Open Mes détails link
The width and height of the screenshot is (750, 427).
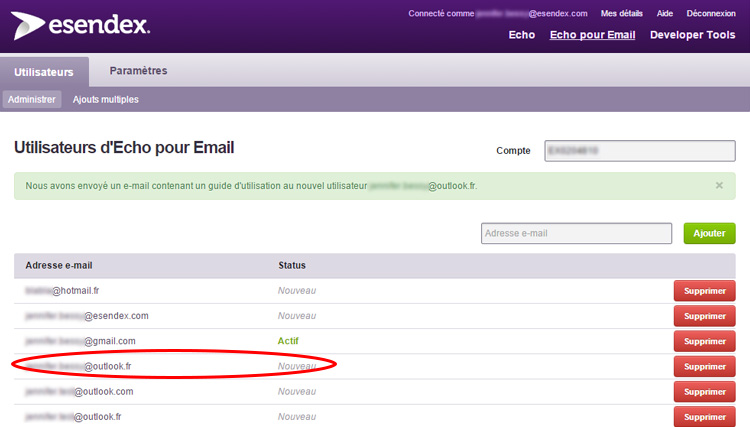point(622,13)
